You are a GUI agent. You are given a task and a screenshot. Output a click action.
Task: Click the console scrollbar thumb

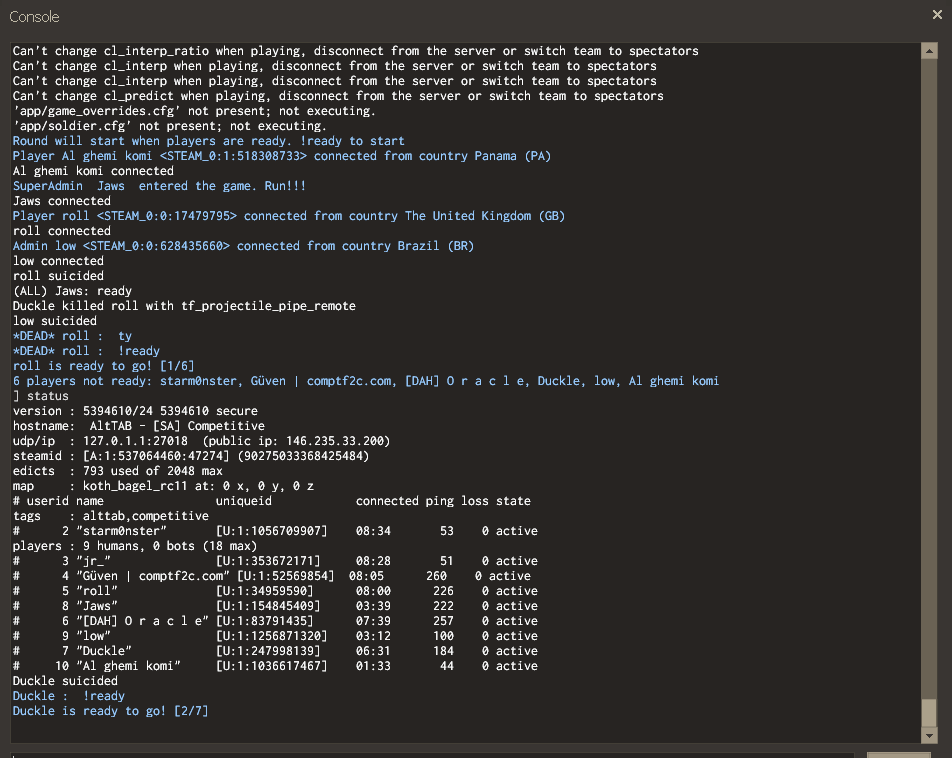[x=929, y=712]
